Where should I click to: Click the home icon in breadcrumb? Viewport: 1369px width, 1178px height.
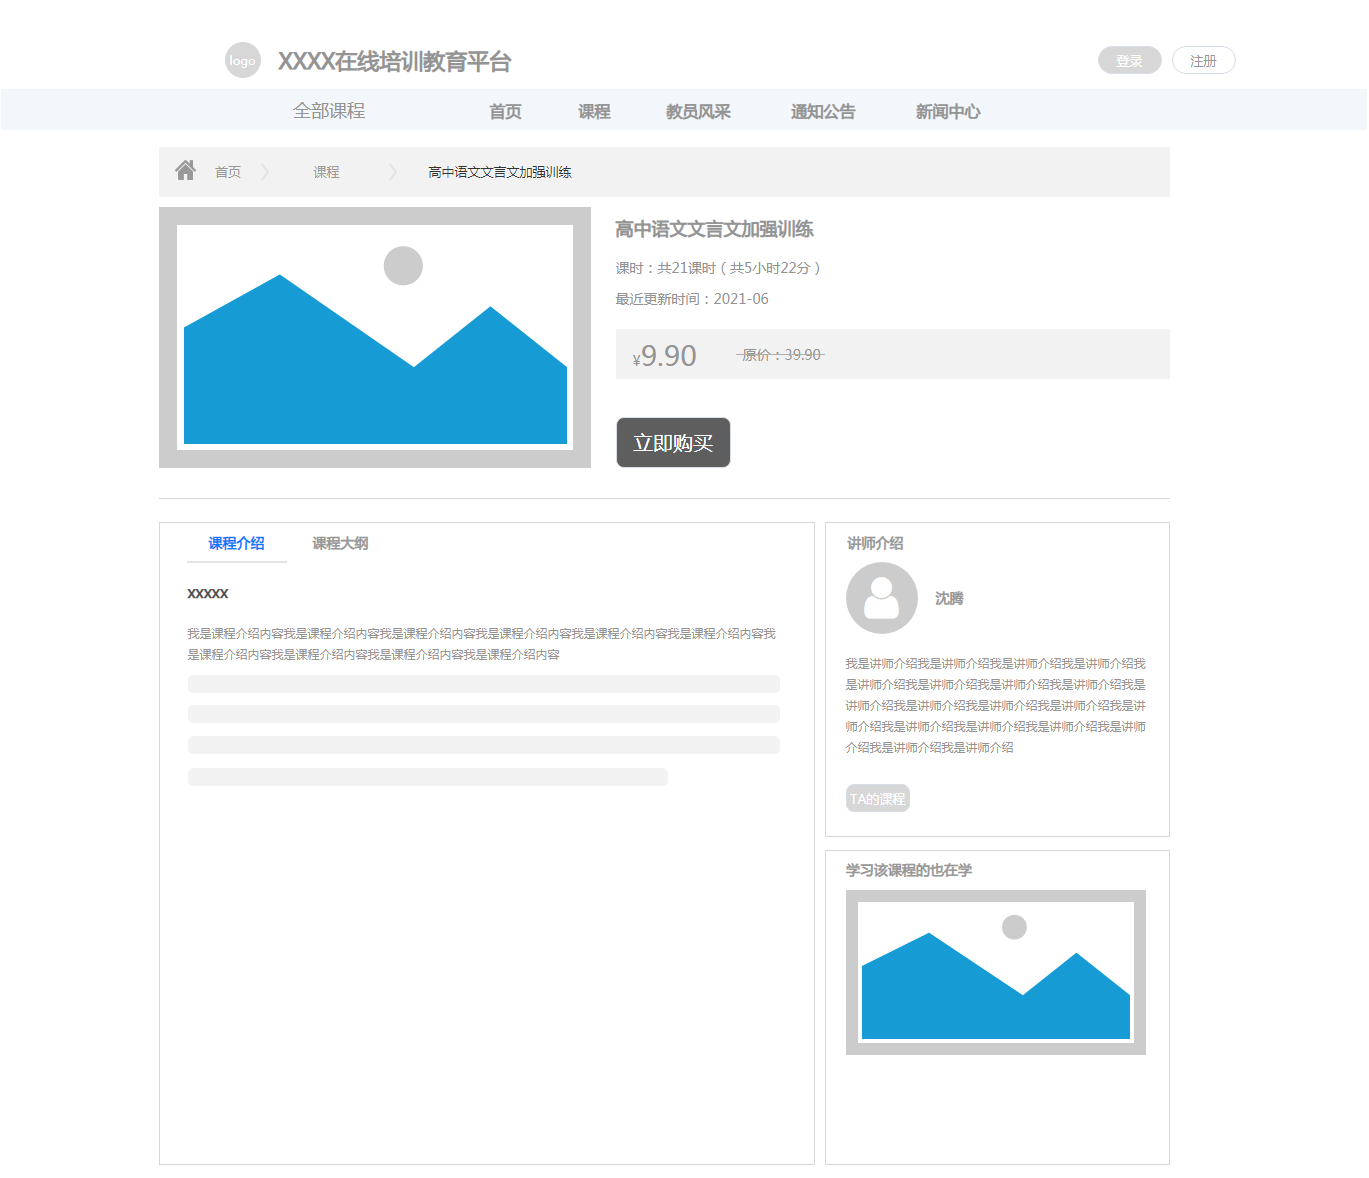(185, 170)
